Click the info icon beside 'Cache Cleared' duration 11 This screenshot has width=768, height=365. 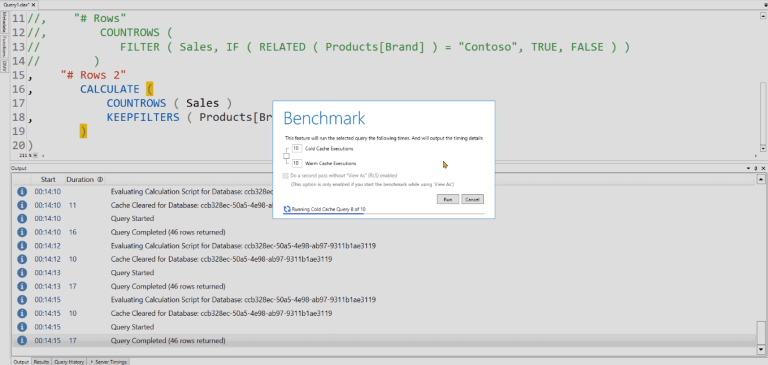tap(22, 205)
